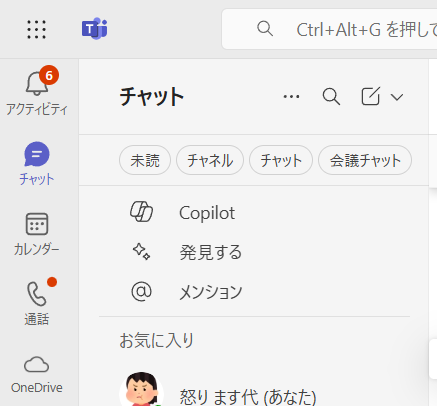Collapse the お気に入り favorites section
Image resolution: width=437 pixels, height=406 pixels.
coord(157,341)
